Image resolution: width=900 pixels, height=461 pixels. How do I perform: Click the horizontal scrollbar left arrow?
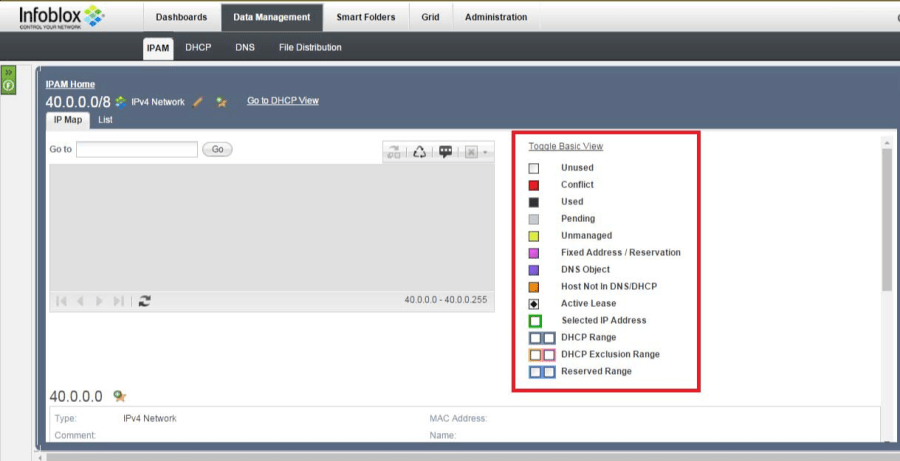(40, 458)
